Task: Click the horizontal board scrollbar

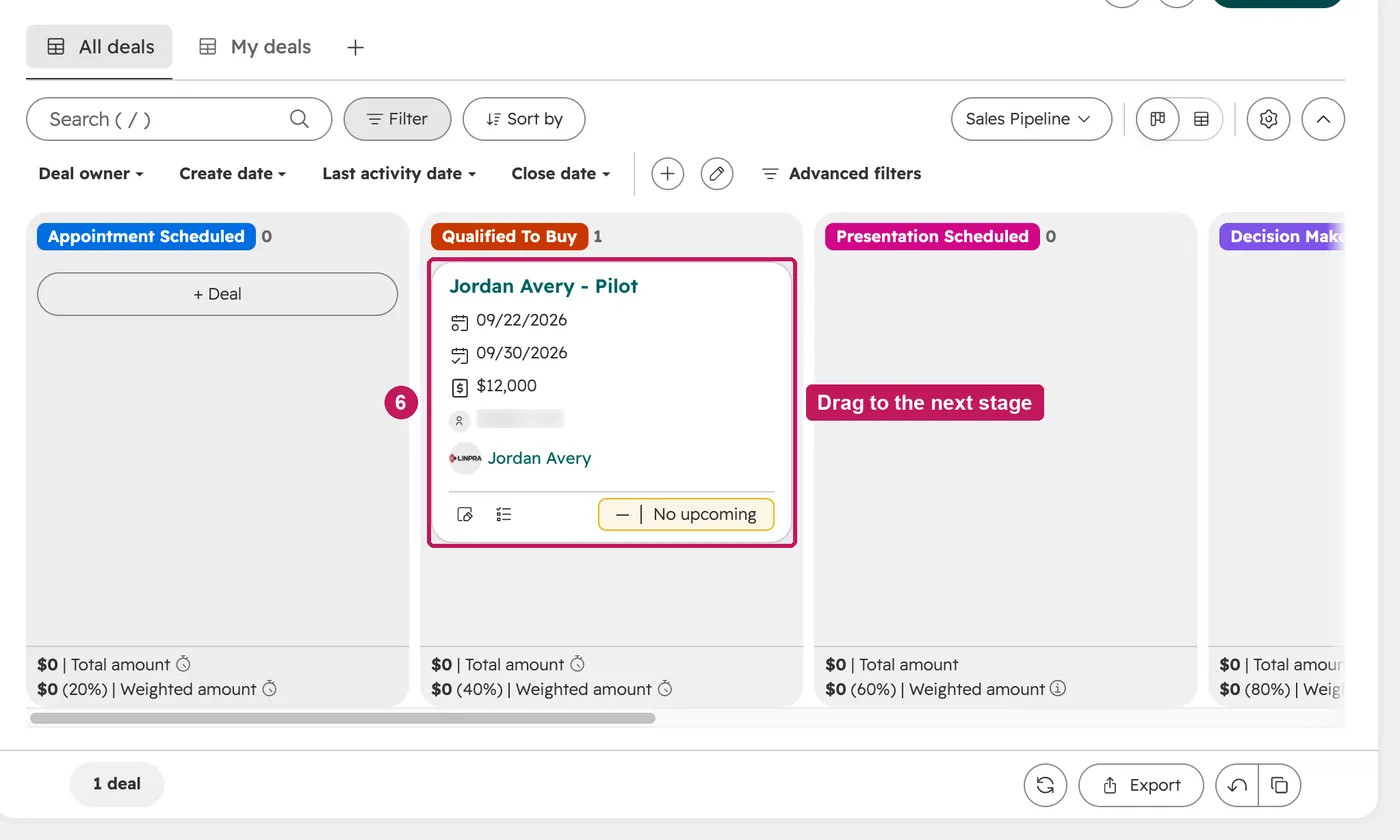Action: pyautogui.click(x=342, y=718)
